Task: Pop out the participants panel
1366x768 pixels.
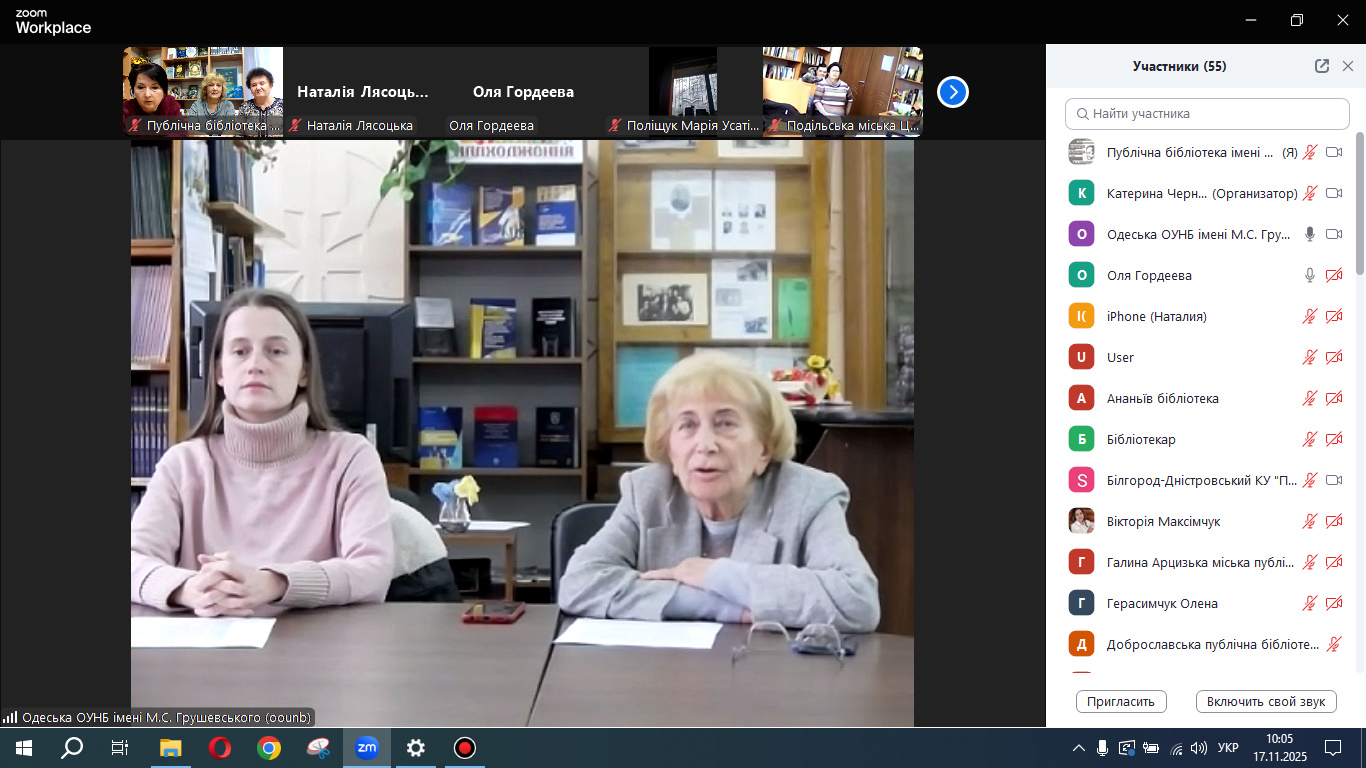Action: [1322, 66]
